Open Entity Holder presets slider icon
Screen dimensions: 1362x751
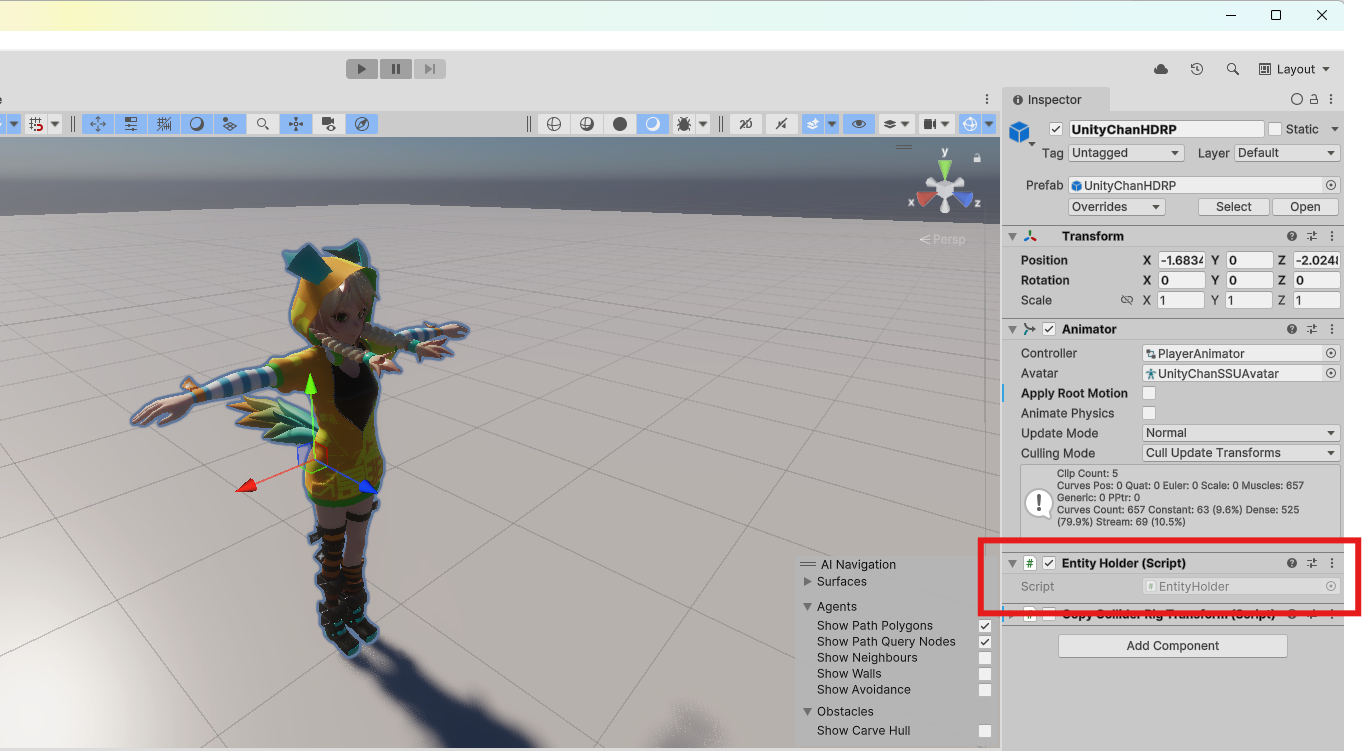click(1312, 563)
